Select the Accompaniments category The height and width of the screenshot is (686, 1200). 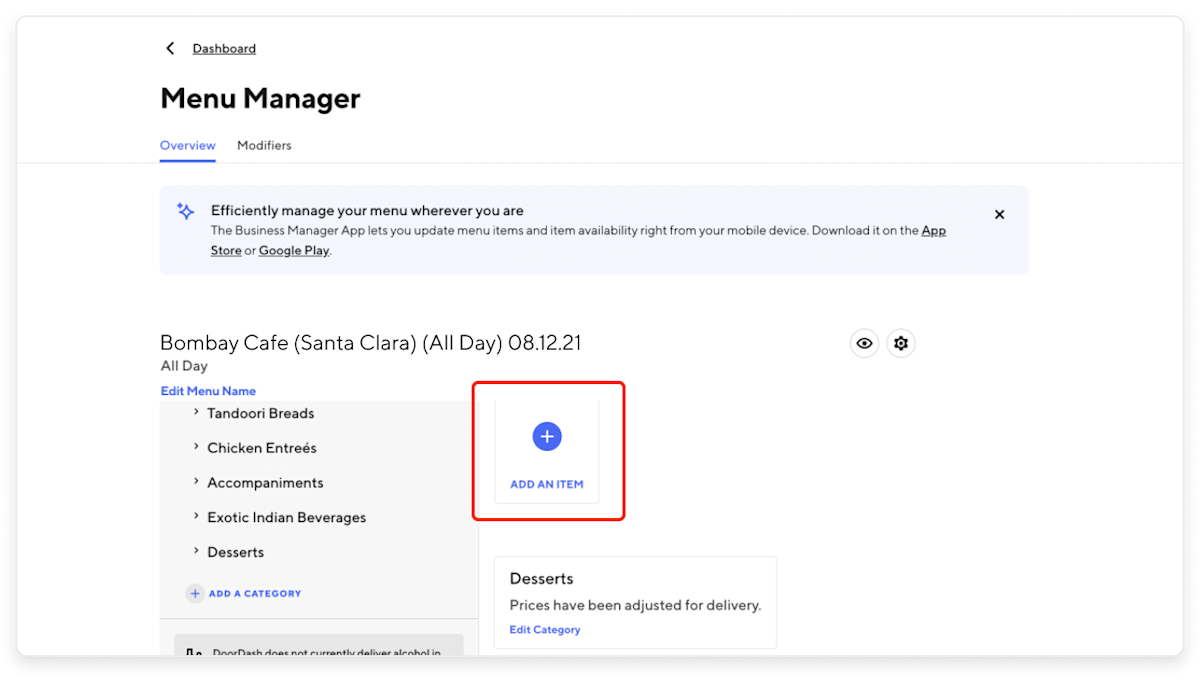265,483
